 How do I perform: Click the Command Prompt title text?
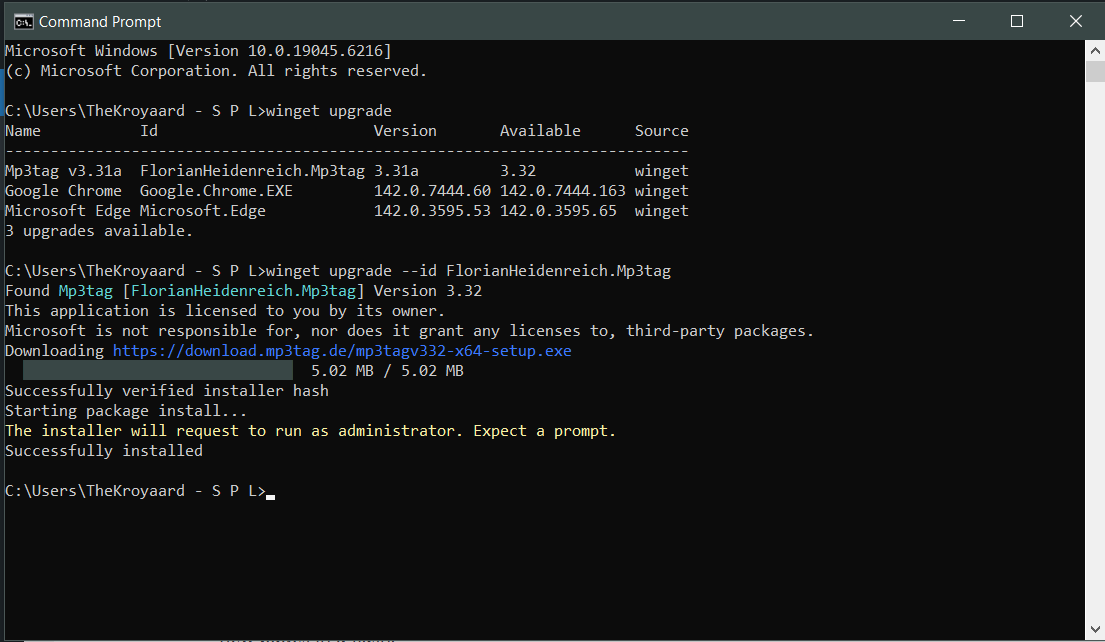click(x=100, y=20)
